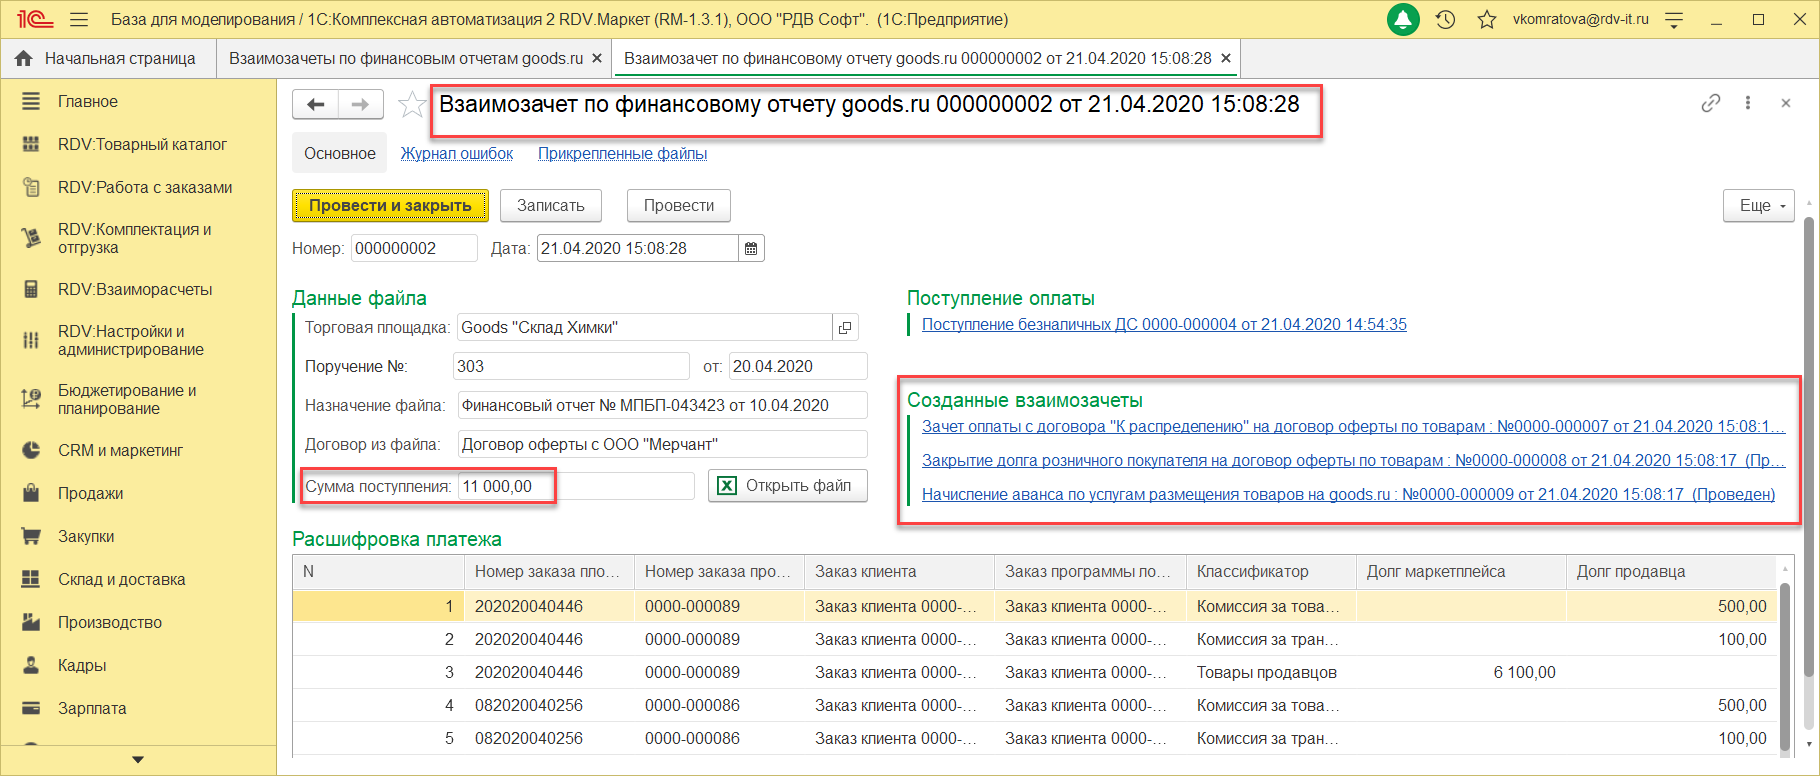Open Поступление безналичных ДС payment link
Image resolution: width=1820 pixels, height=776 pixels.
1164,324
